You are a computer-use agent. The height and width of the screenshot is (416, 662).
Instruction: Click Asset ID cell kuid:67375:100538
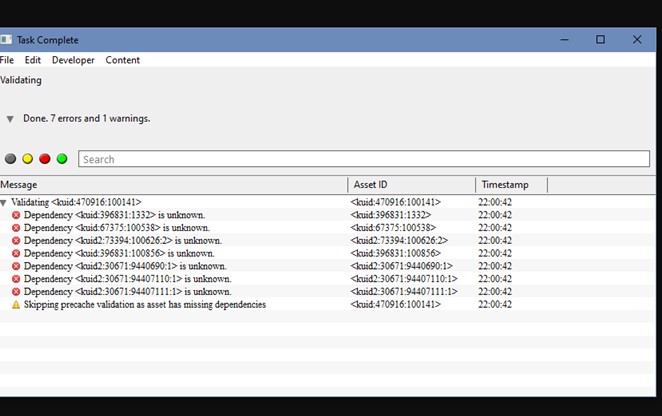pos(393,228)
